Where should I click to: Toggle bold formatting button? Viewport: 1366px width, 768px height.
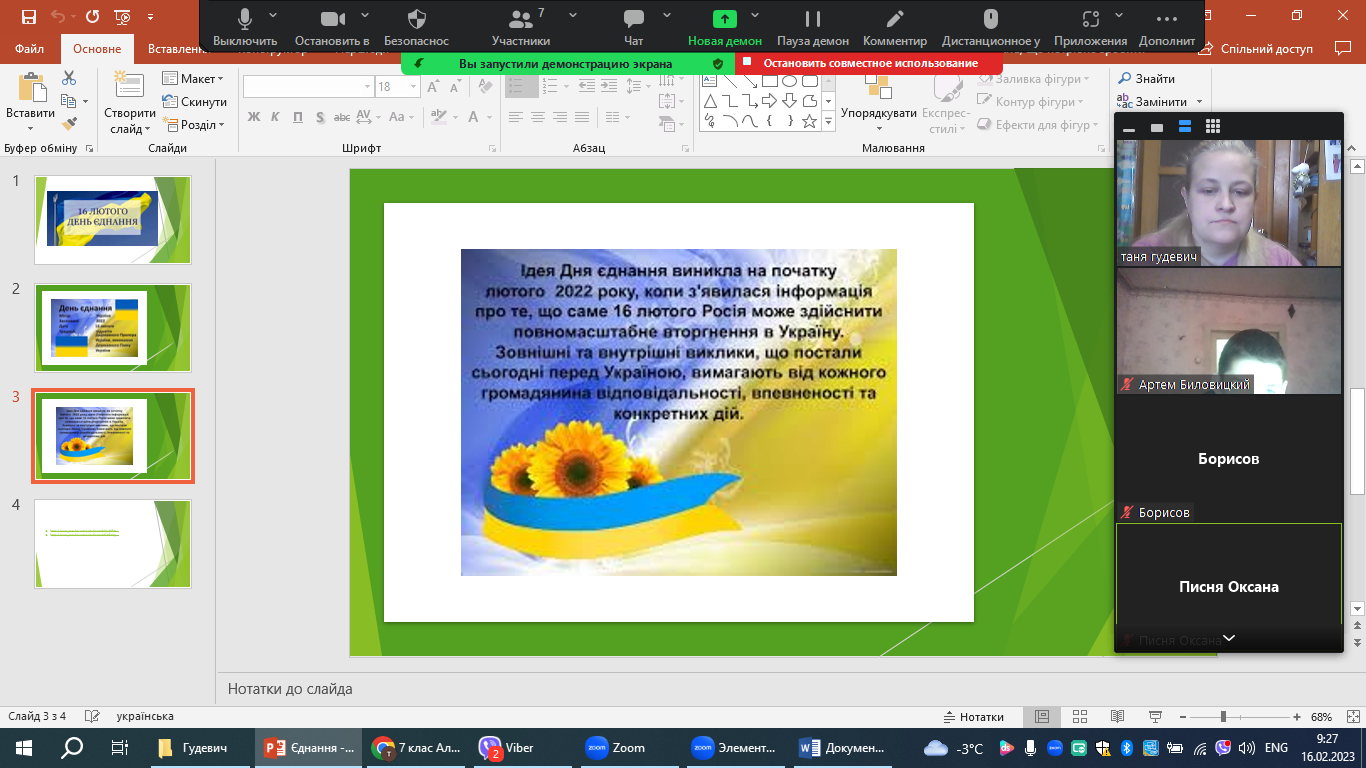254,117
